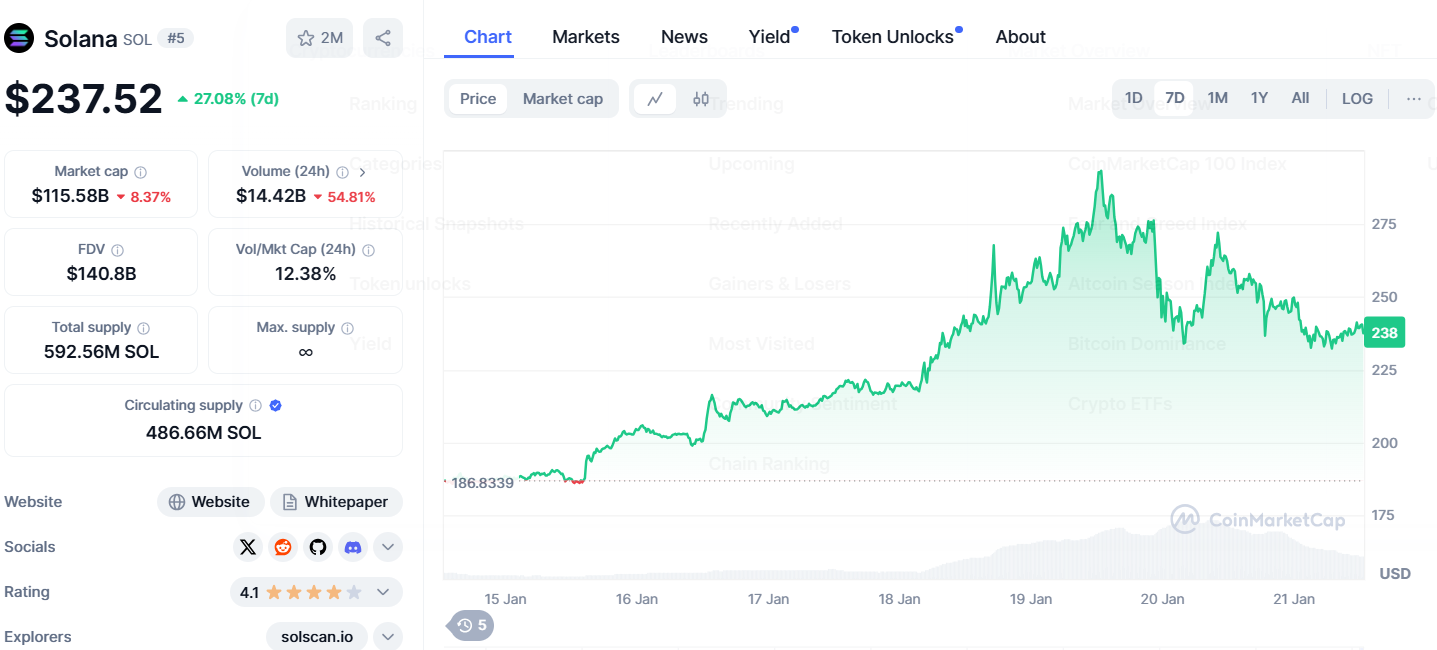Image resolution: width=1437 pixels, height=650 pixels.
Task: Open Solana's Reddit social link
Action: pos(283,547)
